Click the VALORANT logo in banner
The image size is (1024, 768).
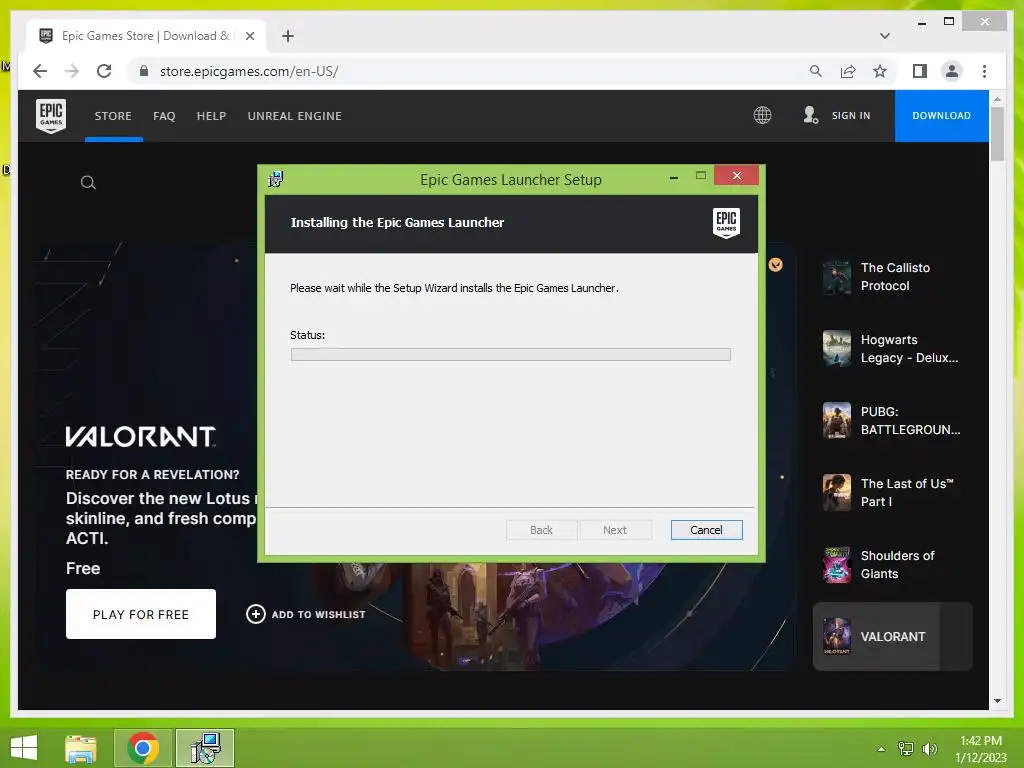pos(140,436)
